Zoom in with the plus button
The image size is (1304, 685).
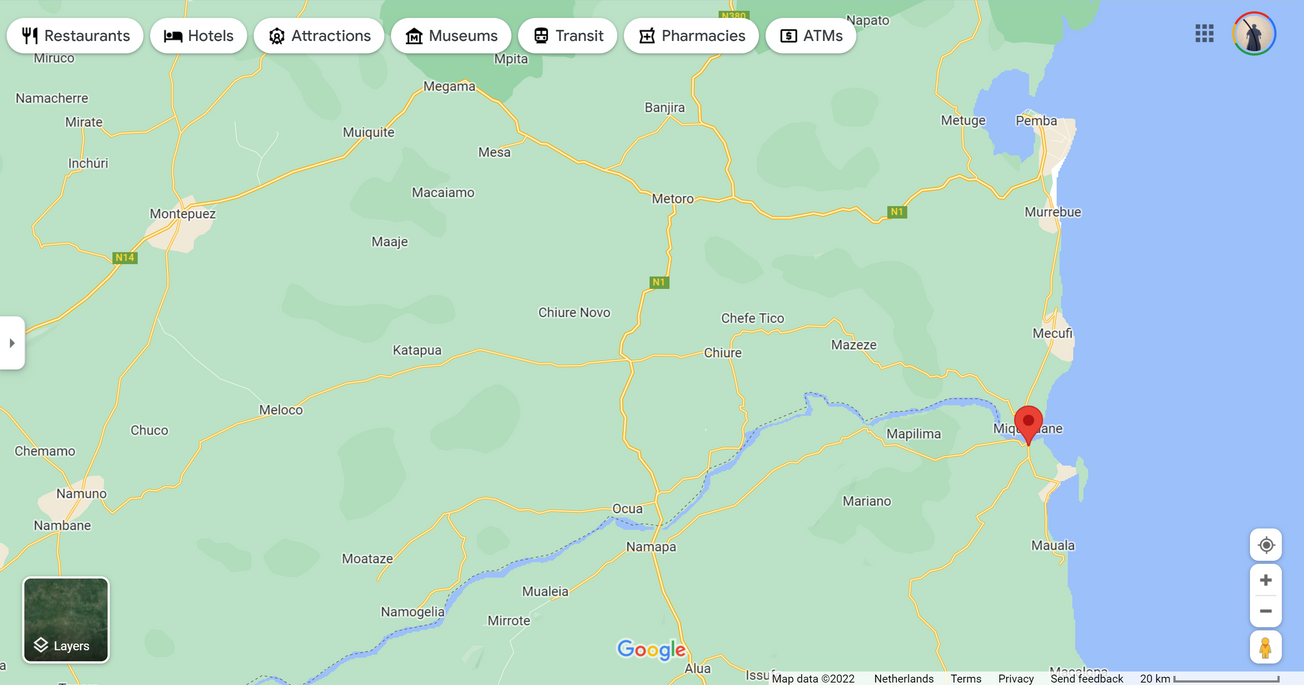(1266, 580)
